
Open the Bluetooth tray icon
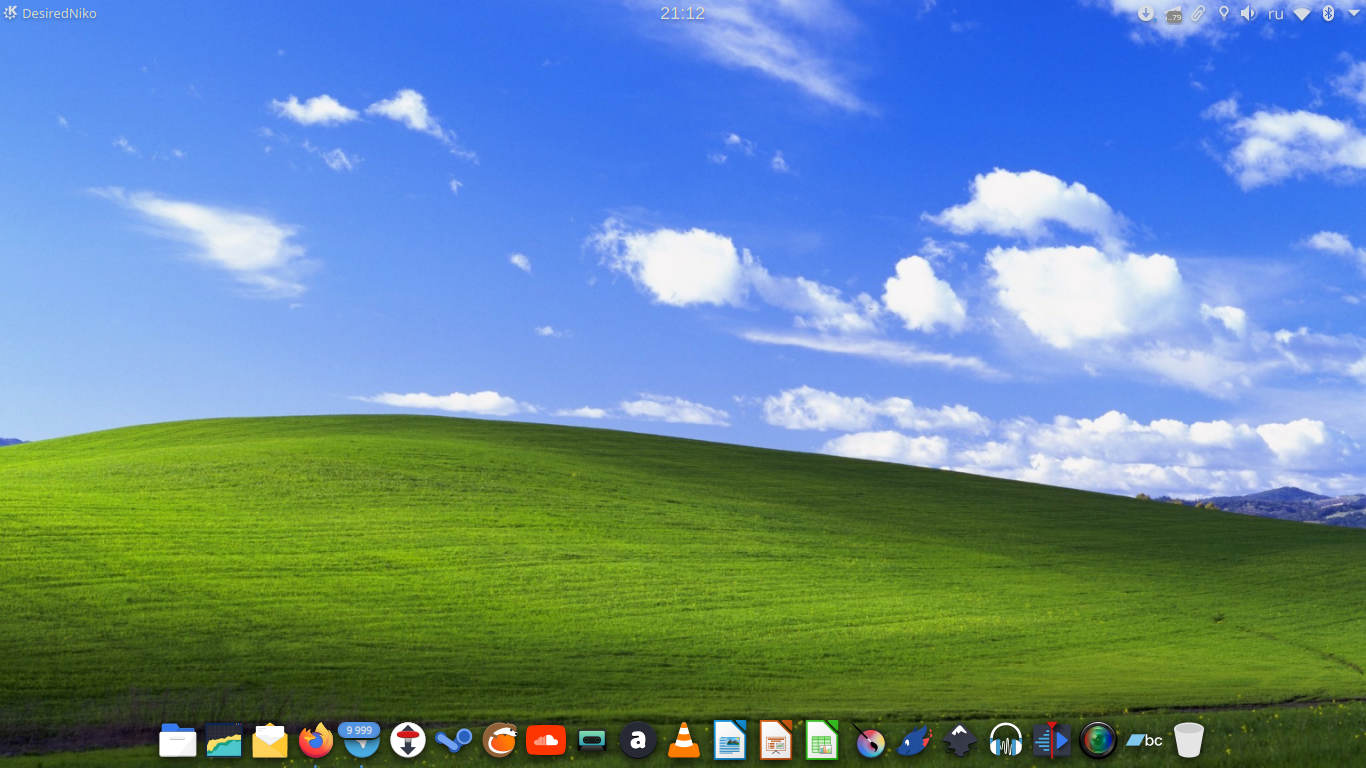(x=1329, y=13)
